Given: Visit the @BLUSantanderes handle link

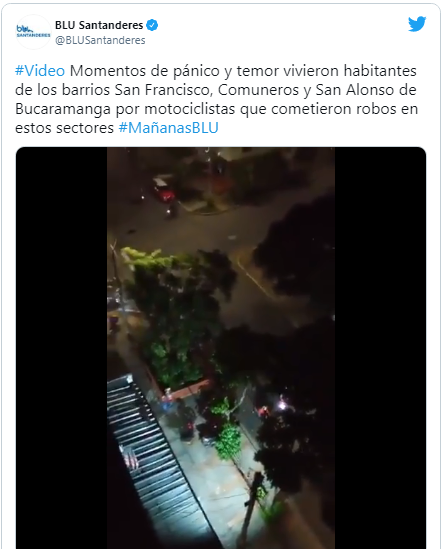Looking at the screenshot, I should coord(100,40).
